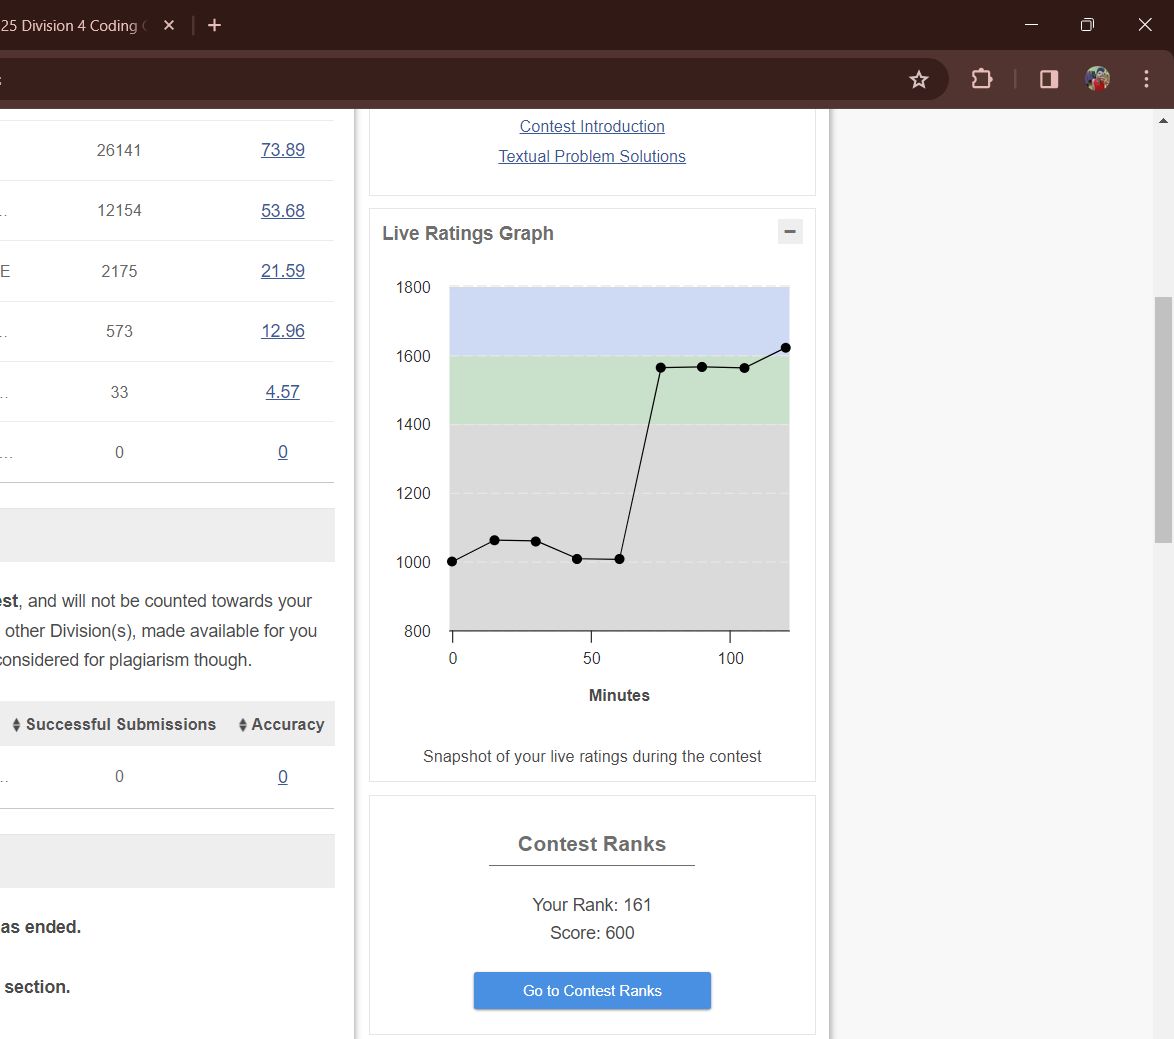Viewport: 1174px width, 1039px height.
Task: Close the Division 4 Coding tab
Action: [x=169, y=25]
